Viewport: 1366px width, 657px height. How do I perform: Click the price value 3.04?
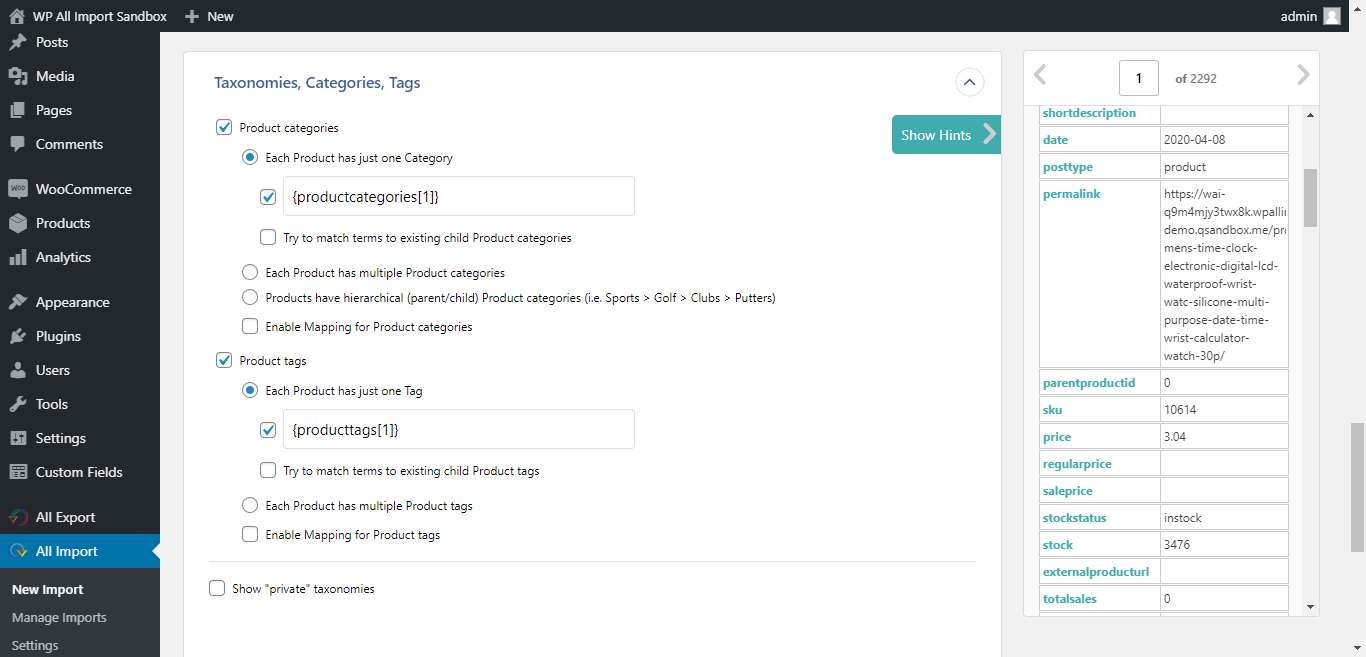1175,437
